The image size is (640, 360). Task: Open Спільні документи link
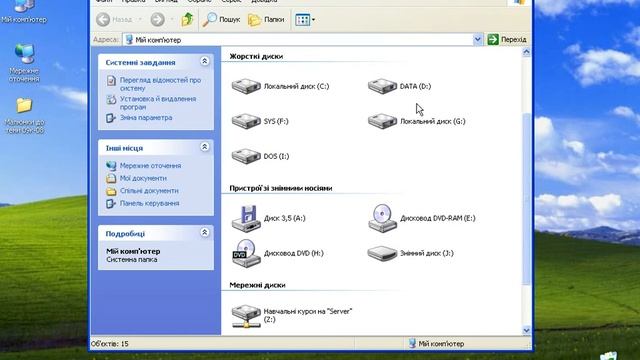click(149, 191)
